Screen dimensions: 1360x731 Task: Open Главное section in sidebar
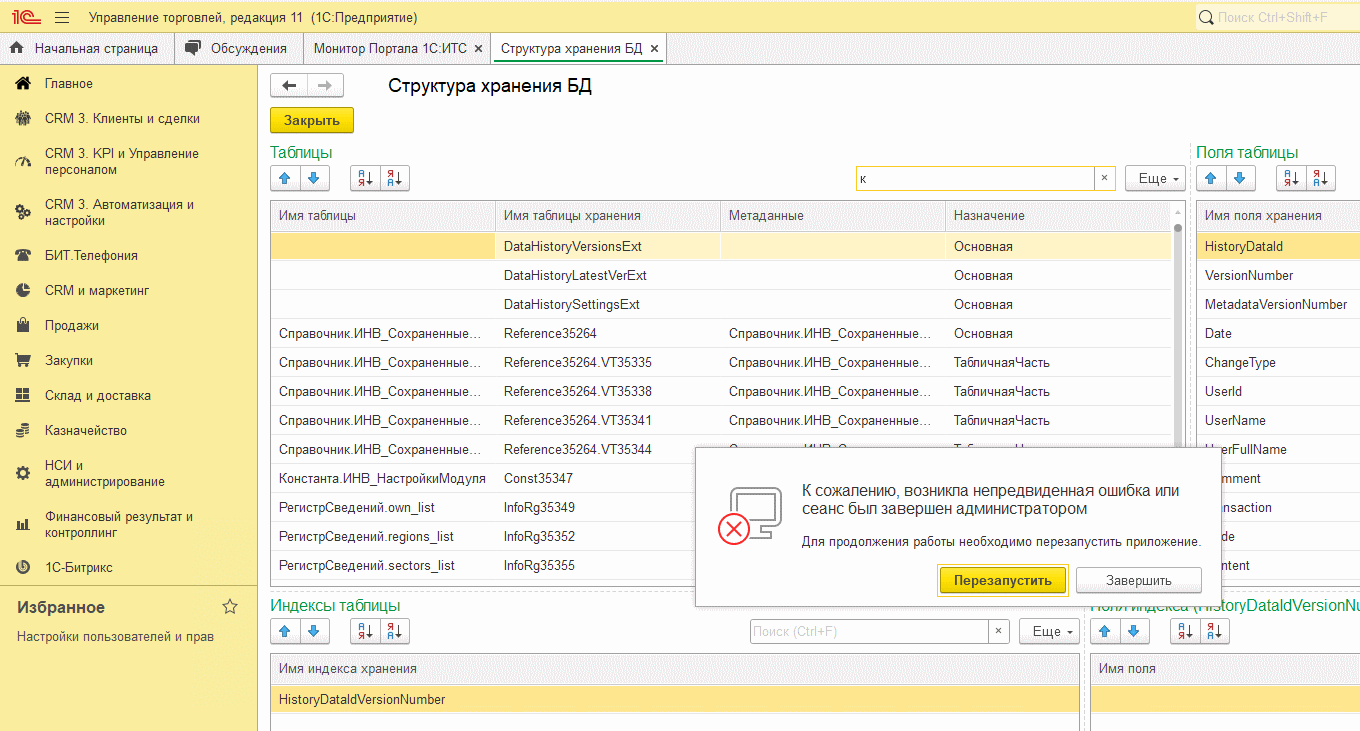point(69,84)
